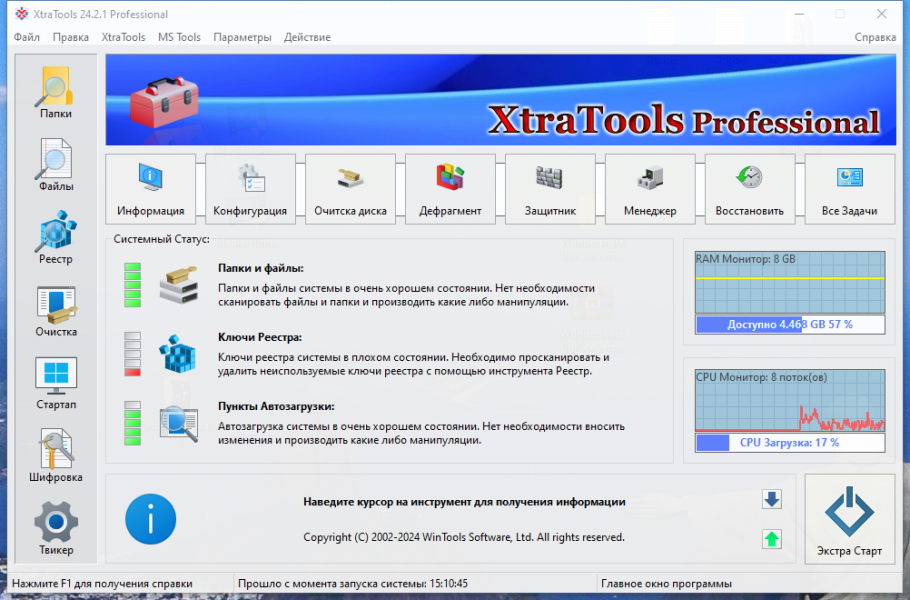Click the Пункты Автозагрузки level indicator
Screen dimensions: 910x600
click(x=132, y=424)
